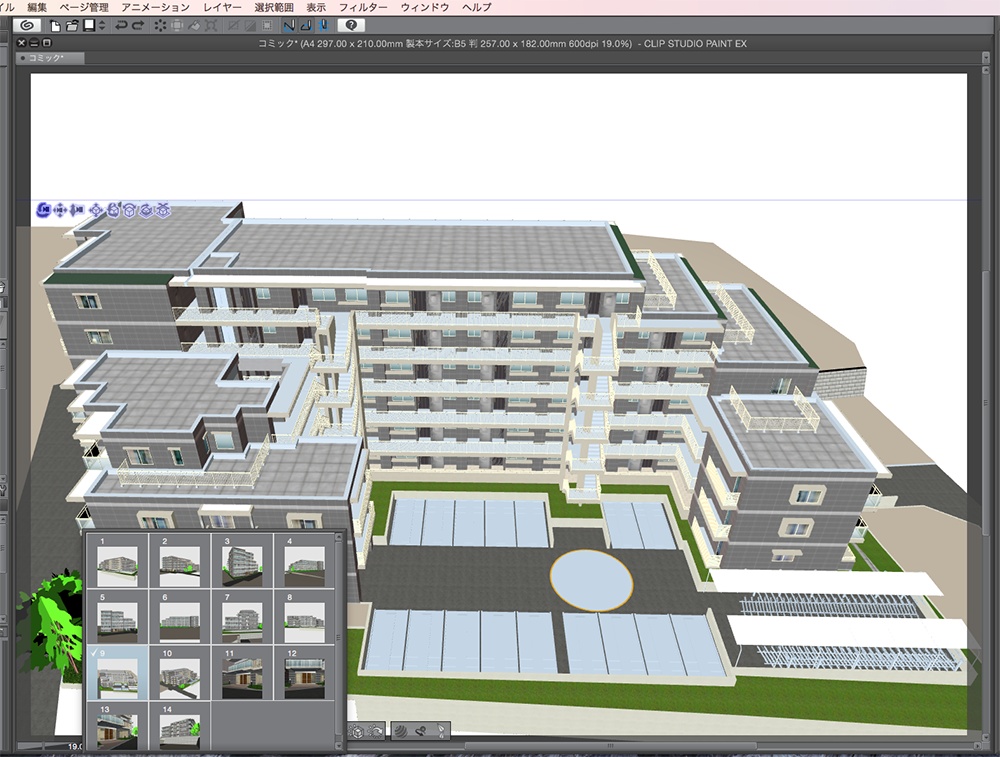Click the Open file icon in the toolbar
This screenshot has height=757, width=1000.
coord(71,24)
